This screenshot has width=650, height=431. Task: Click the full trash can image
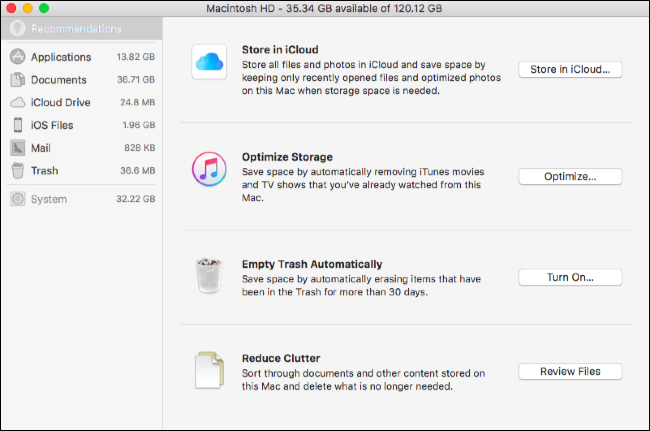coord(209,276)
